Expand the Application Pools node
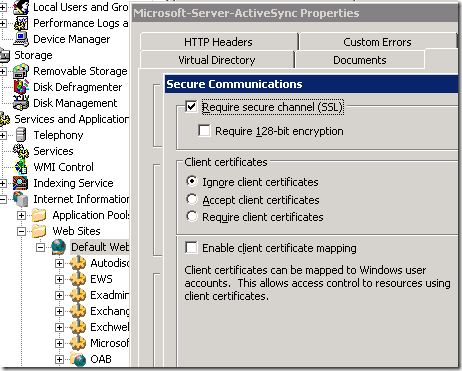Image resolution: width=462 pixels, height=371 pixels. pos(21,215)
